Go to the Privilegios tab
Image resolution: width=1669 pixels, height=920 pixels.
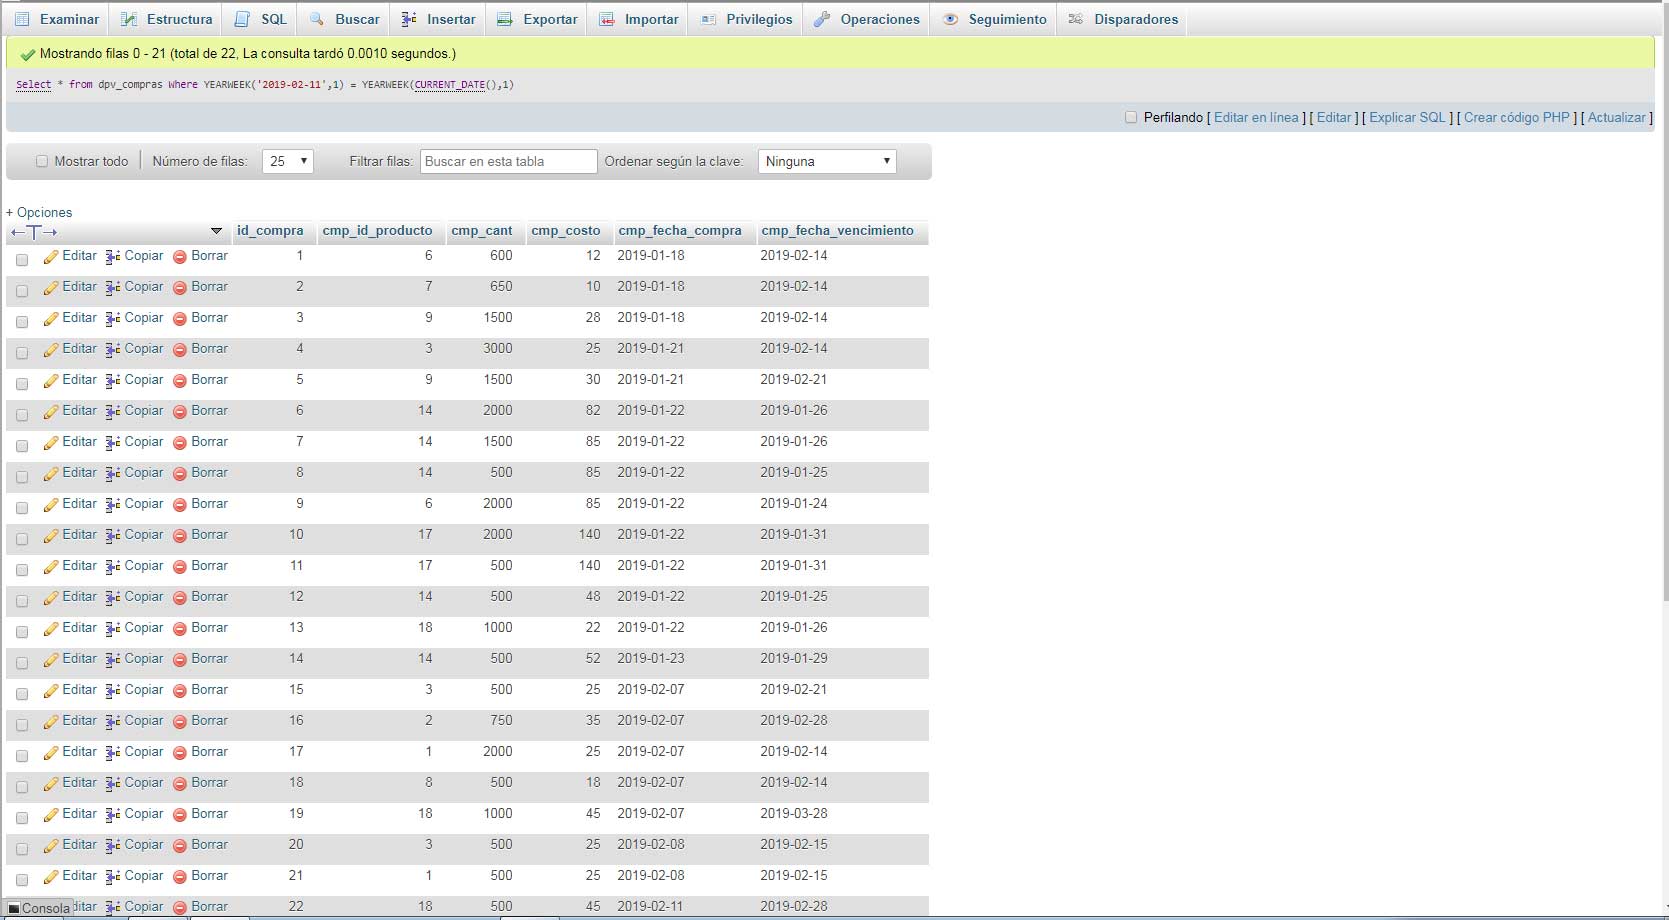[x=746, y=19]
